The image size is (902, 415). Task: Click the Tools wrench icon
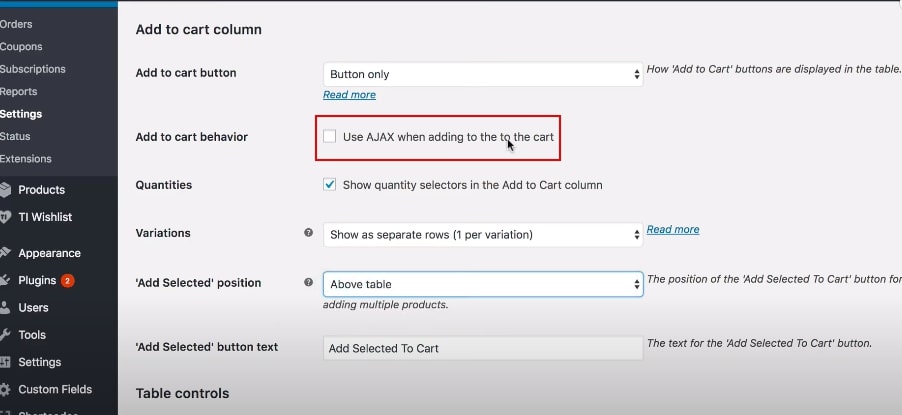(6, 335)
